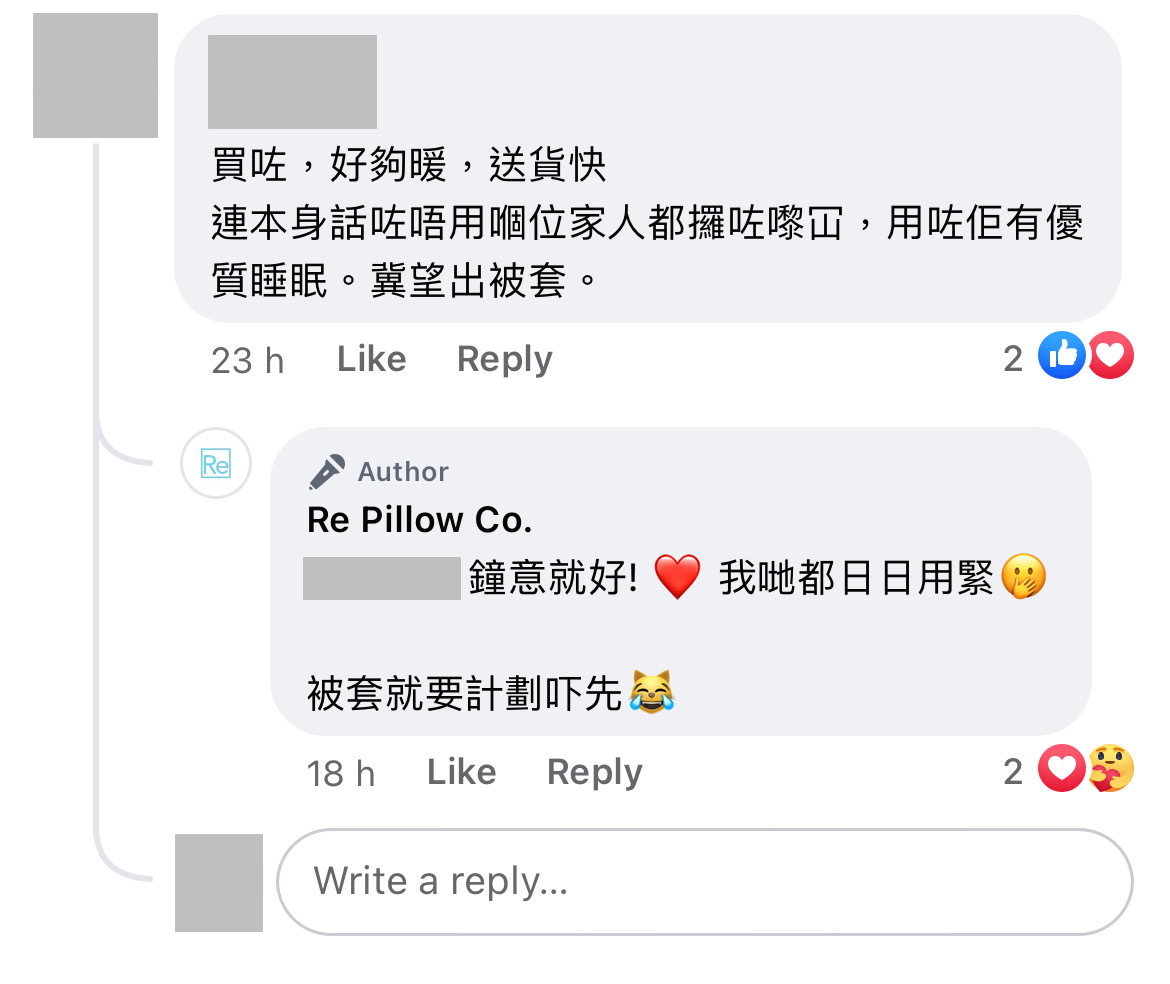This screenshot has height=984, width=1170.
Task: Click the Re Pillow Co. logo avatar
Action: (x=215, y=463)
